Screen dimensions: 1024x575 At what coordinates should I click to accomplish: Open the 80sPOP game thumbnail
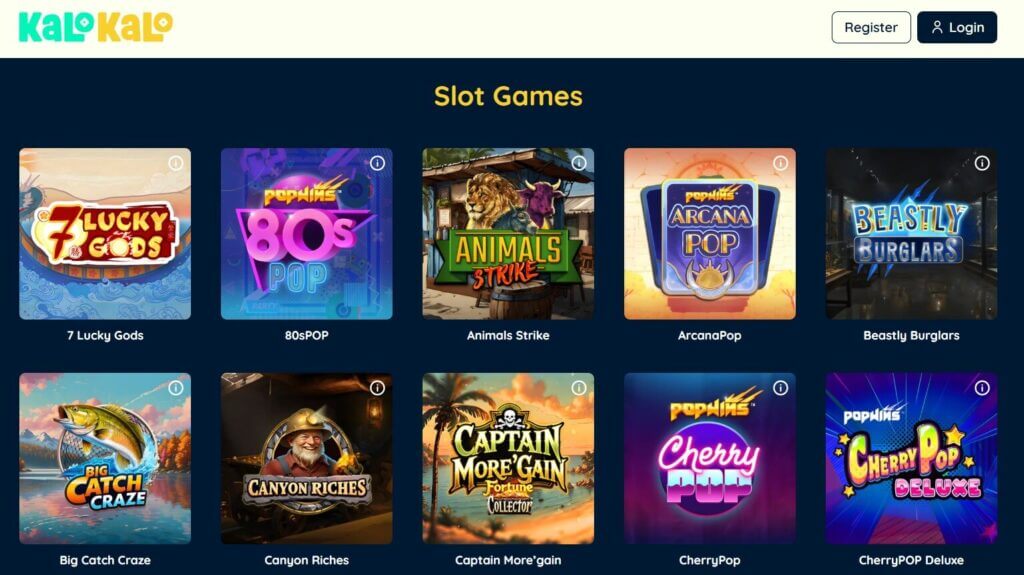point(307,234)
